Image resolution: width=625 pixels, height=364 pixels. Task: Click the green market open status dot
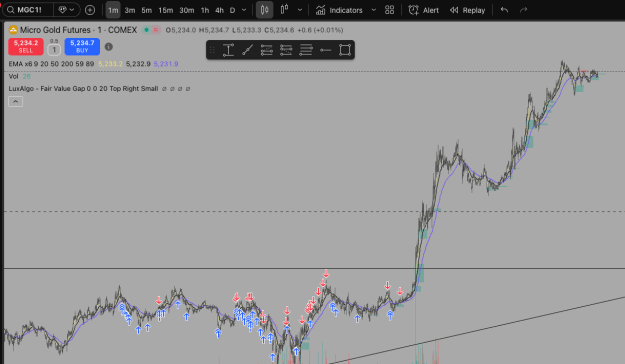[146, 30]
